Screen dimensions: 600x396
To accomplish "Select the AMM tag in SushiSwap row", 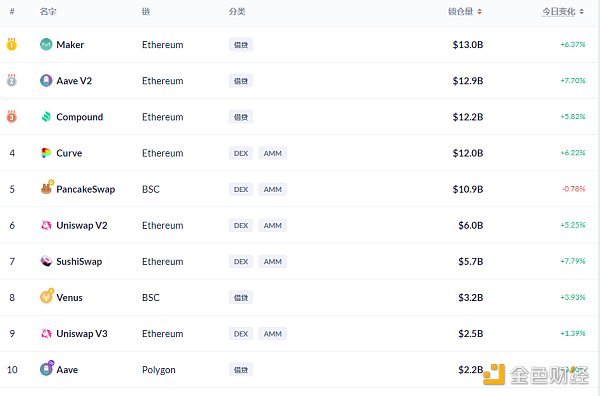I will click(272, 261).
